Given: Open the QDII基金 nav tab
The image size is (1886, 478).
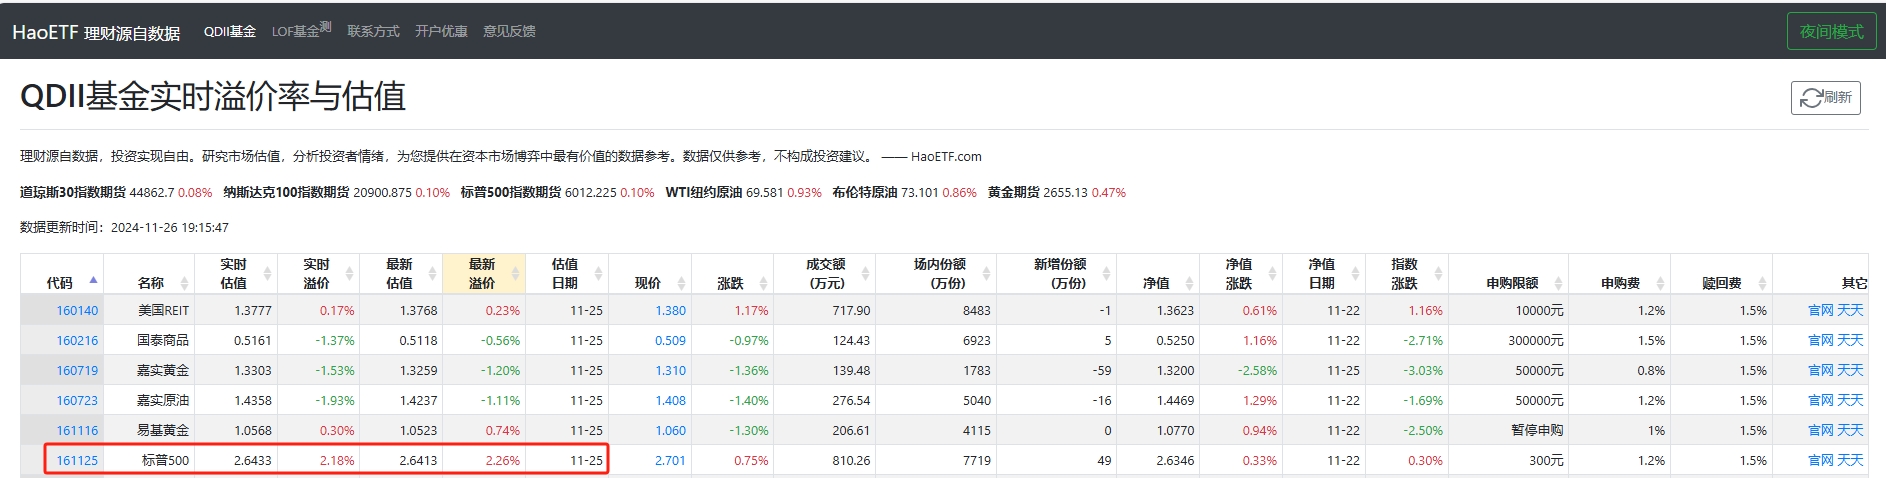Looking at the screenshot, I should [230, 32].
